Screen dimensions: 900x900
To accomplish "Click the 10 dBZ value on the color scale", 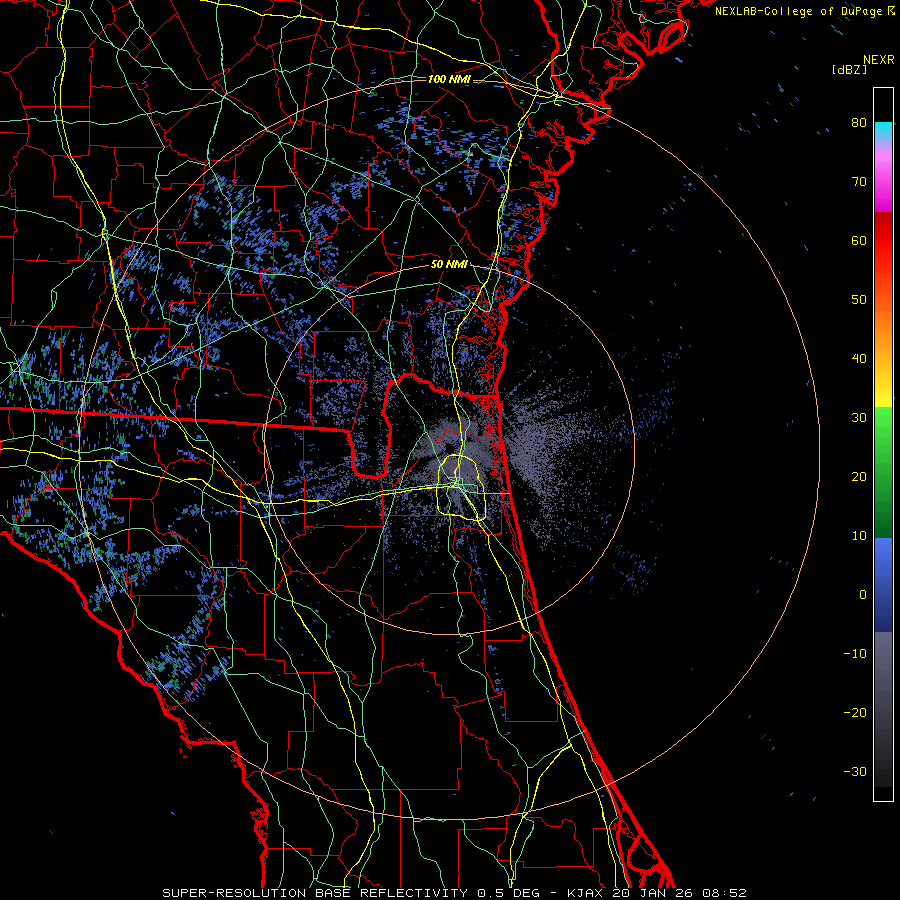I will pyautogui.click(x=859, y=536).
